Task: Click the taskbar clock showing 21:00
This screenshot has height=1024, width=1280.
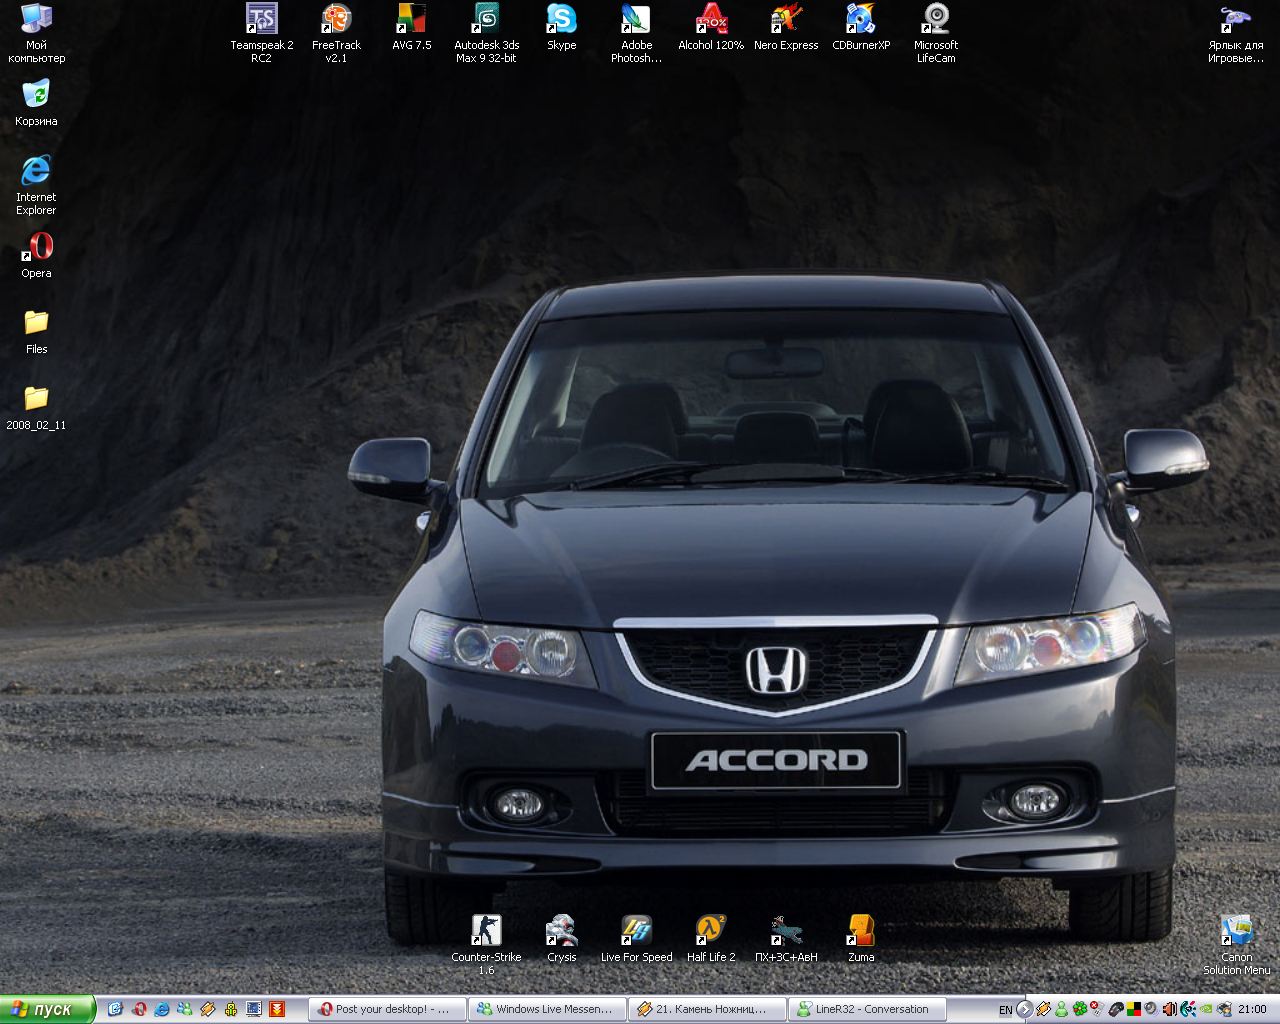Action: [x=1252, y=1009]
